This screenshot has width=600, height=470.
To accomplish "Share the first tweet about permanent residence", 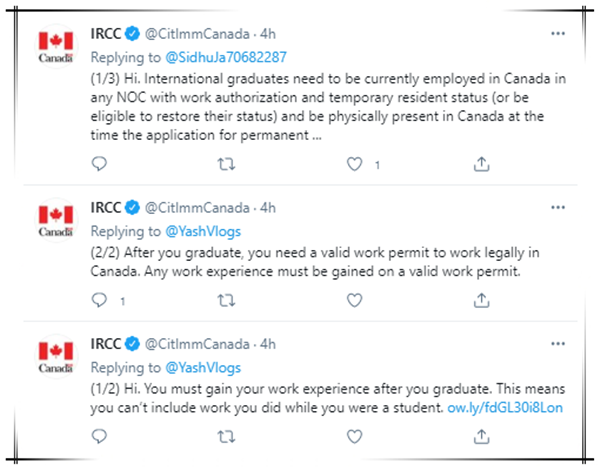I will click(481, 164).
